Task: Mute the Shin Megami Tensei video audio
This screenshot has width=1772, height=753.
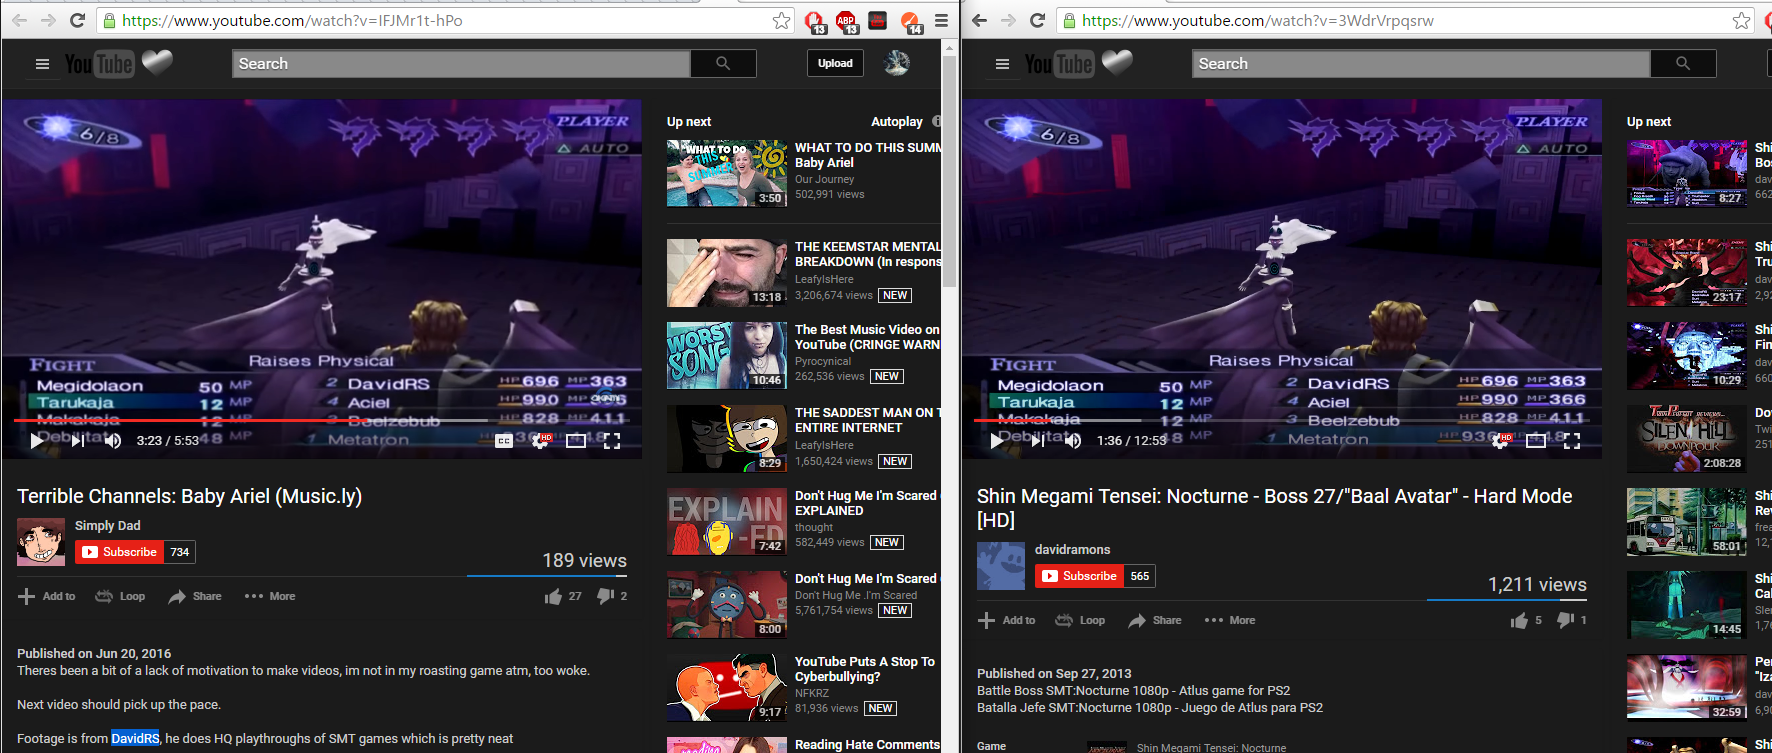Action: (1073, 441)
